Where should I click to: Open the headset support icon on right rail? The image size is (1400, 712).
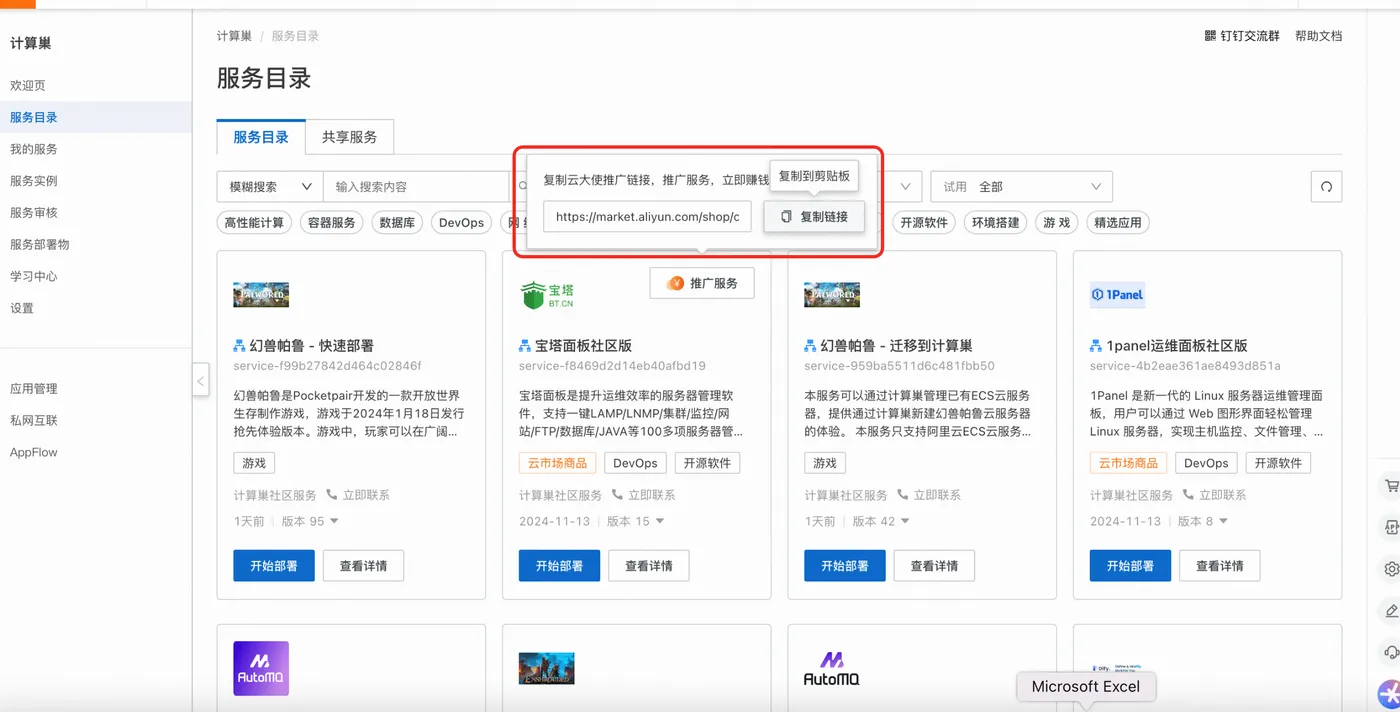point(1391,653)
